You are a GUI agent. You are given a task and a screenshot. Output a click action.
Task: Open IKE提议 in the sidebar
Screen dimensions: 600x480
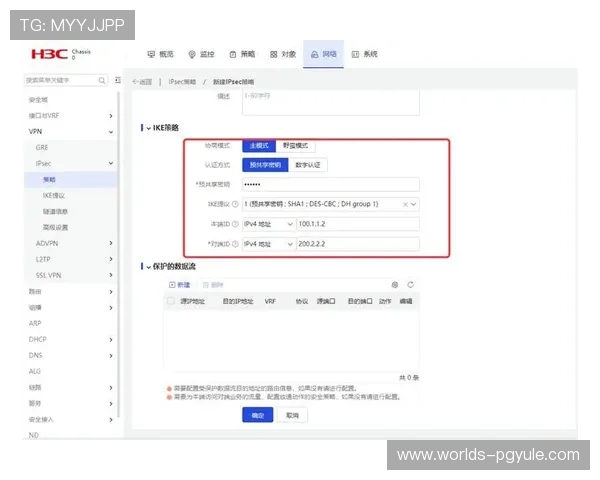pos(54,196)
